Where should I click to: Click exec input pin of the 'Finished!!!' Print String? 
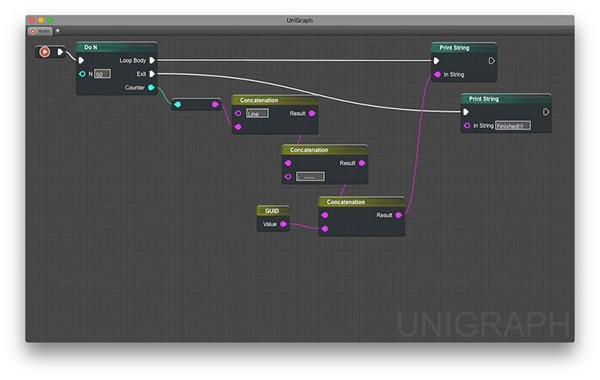pyautogui.click(x=466, y=112)
